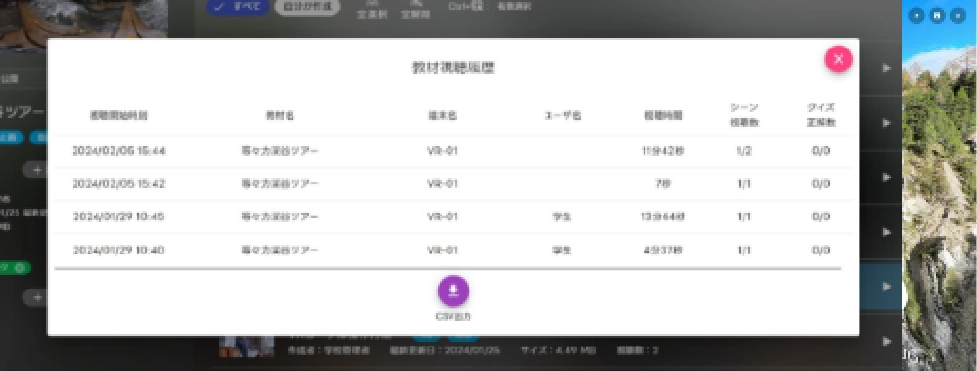Click the purple CSV export download icon
Image resolution: width=977 pixels, height=371 pixels.
[x=453, y=291]
